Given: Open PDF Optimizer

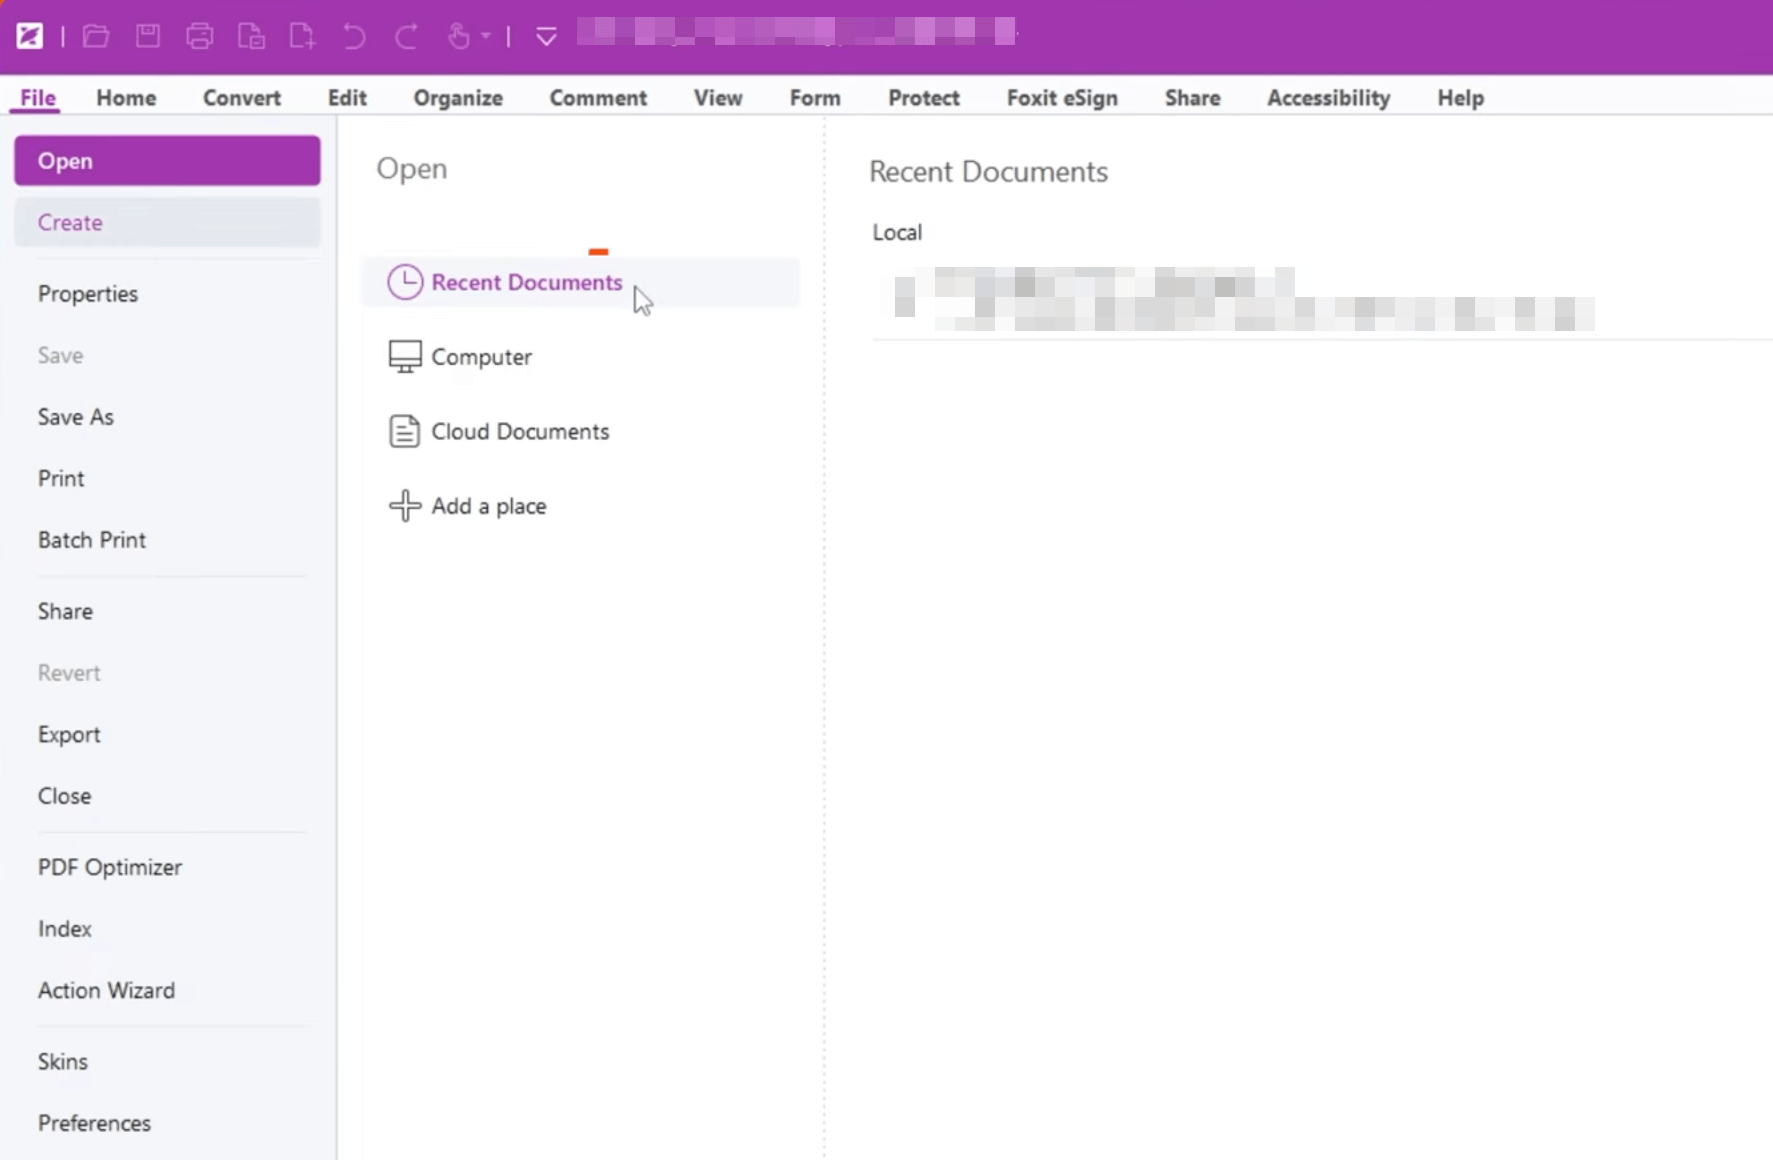Looking at the screenshot, I should [110, 867].
